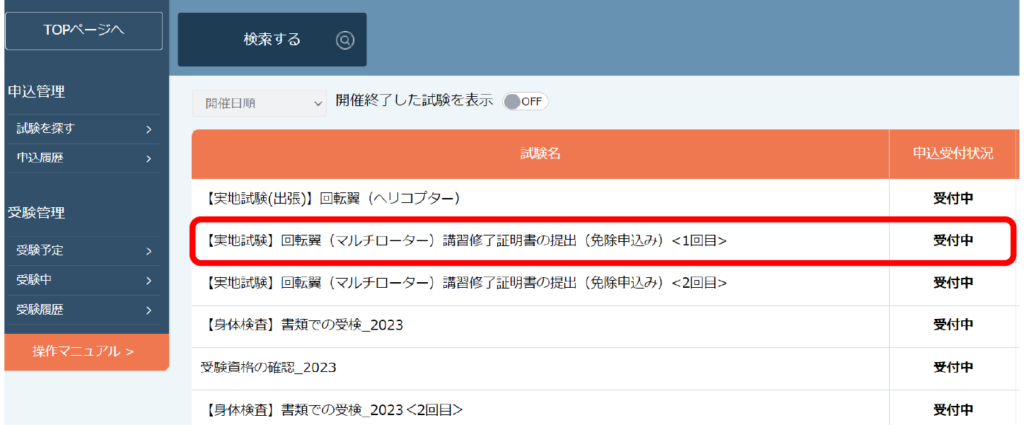Open 試験を探す menu item

(x=46, y=129)
